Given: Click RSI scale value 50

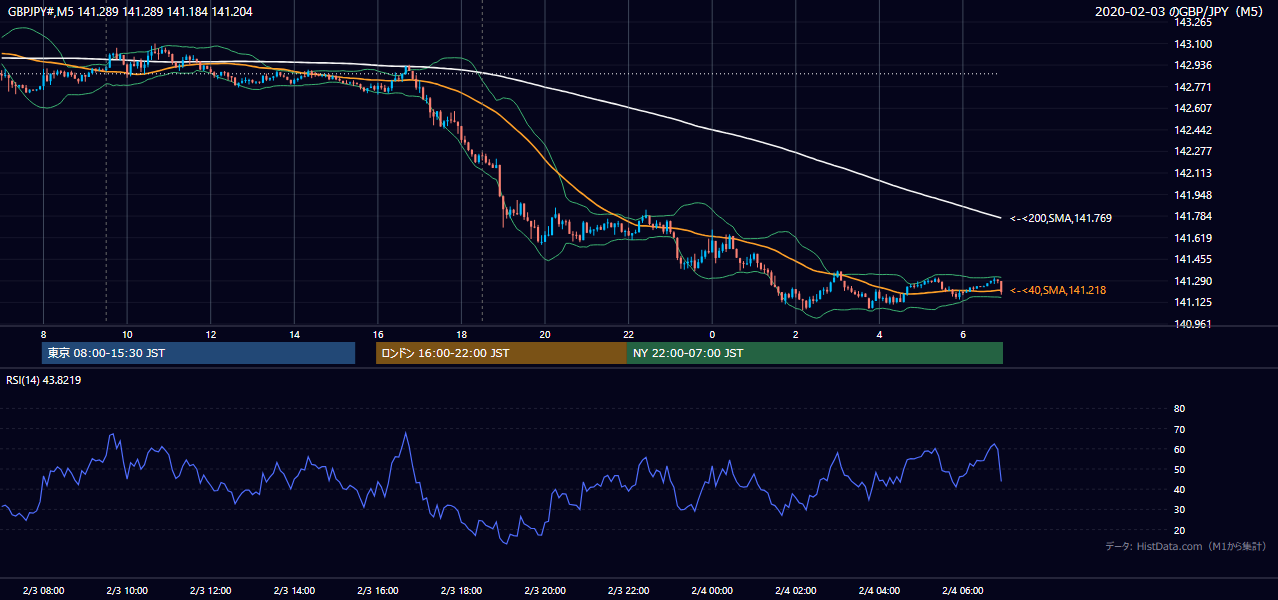Looking at the screenshot, I should [x=1179, y=469].
